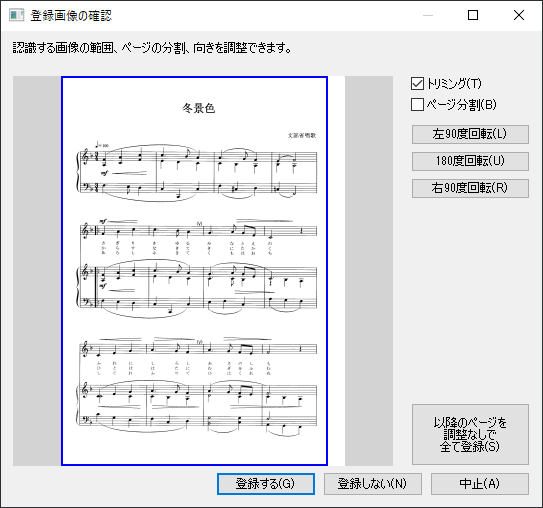Confirm with the 登録する(G) button
This screenshot has width=543, height=508.
click(x=266, y=484)
